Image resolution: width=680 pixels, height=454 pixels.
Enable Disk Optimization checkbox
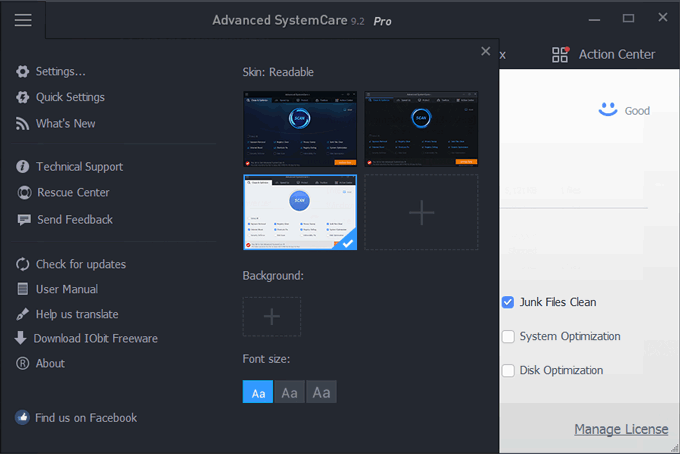click(508, 371)
